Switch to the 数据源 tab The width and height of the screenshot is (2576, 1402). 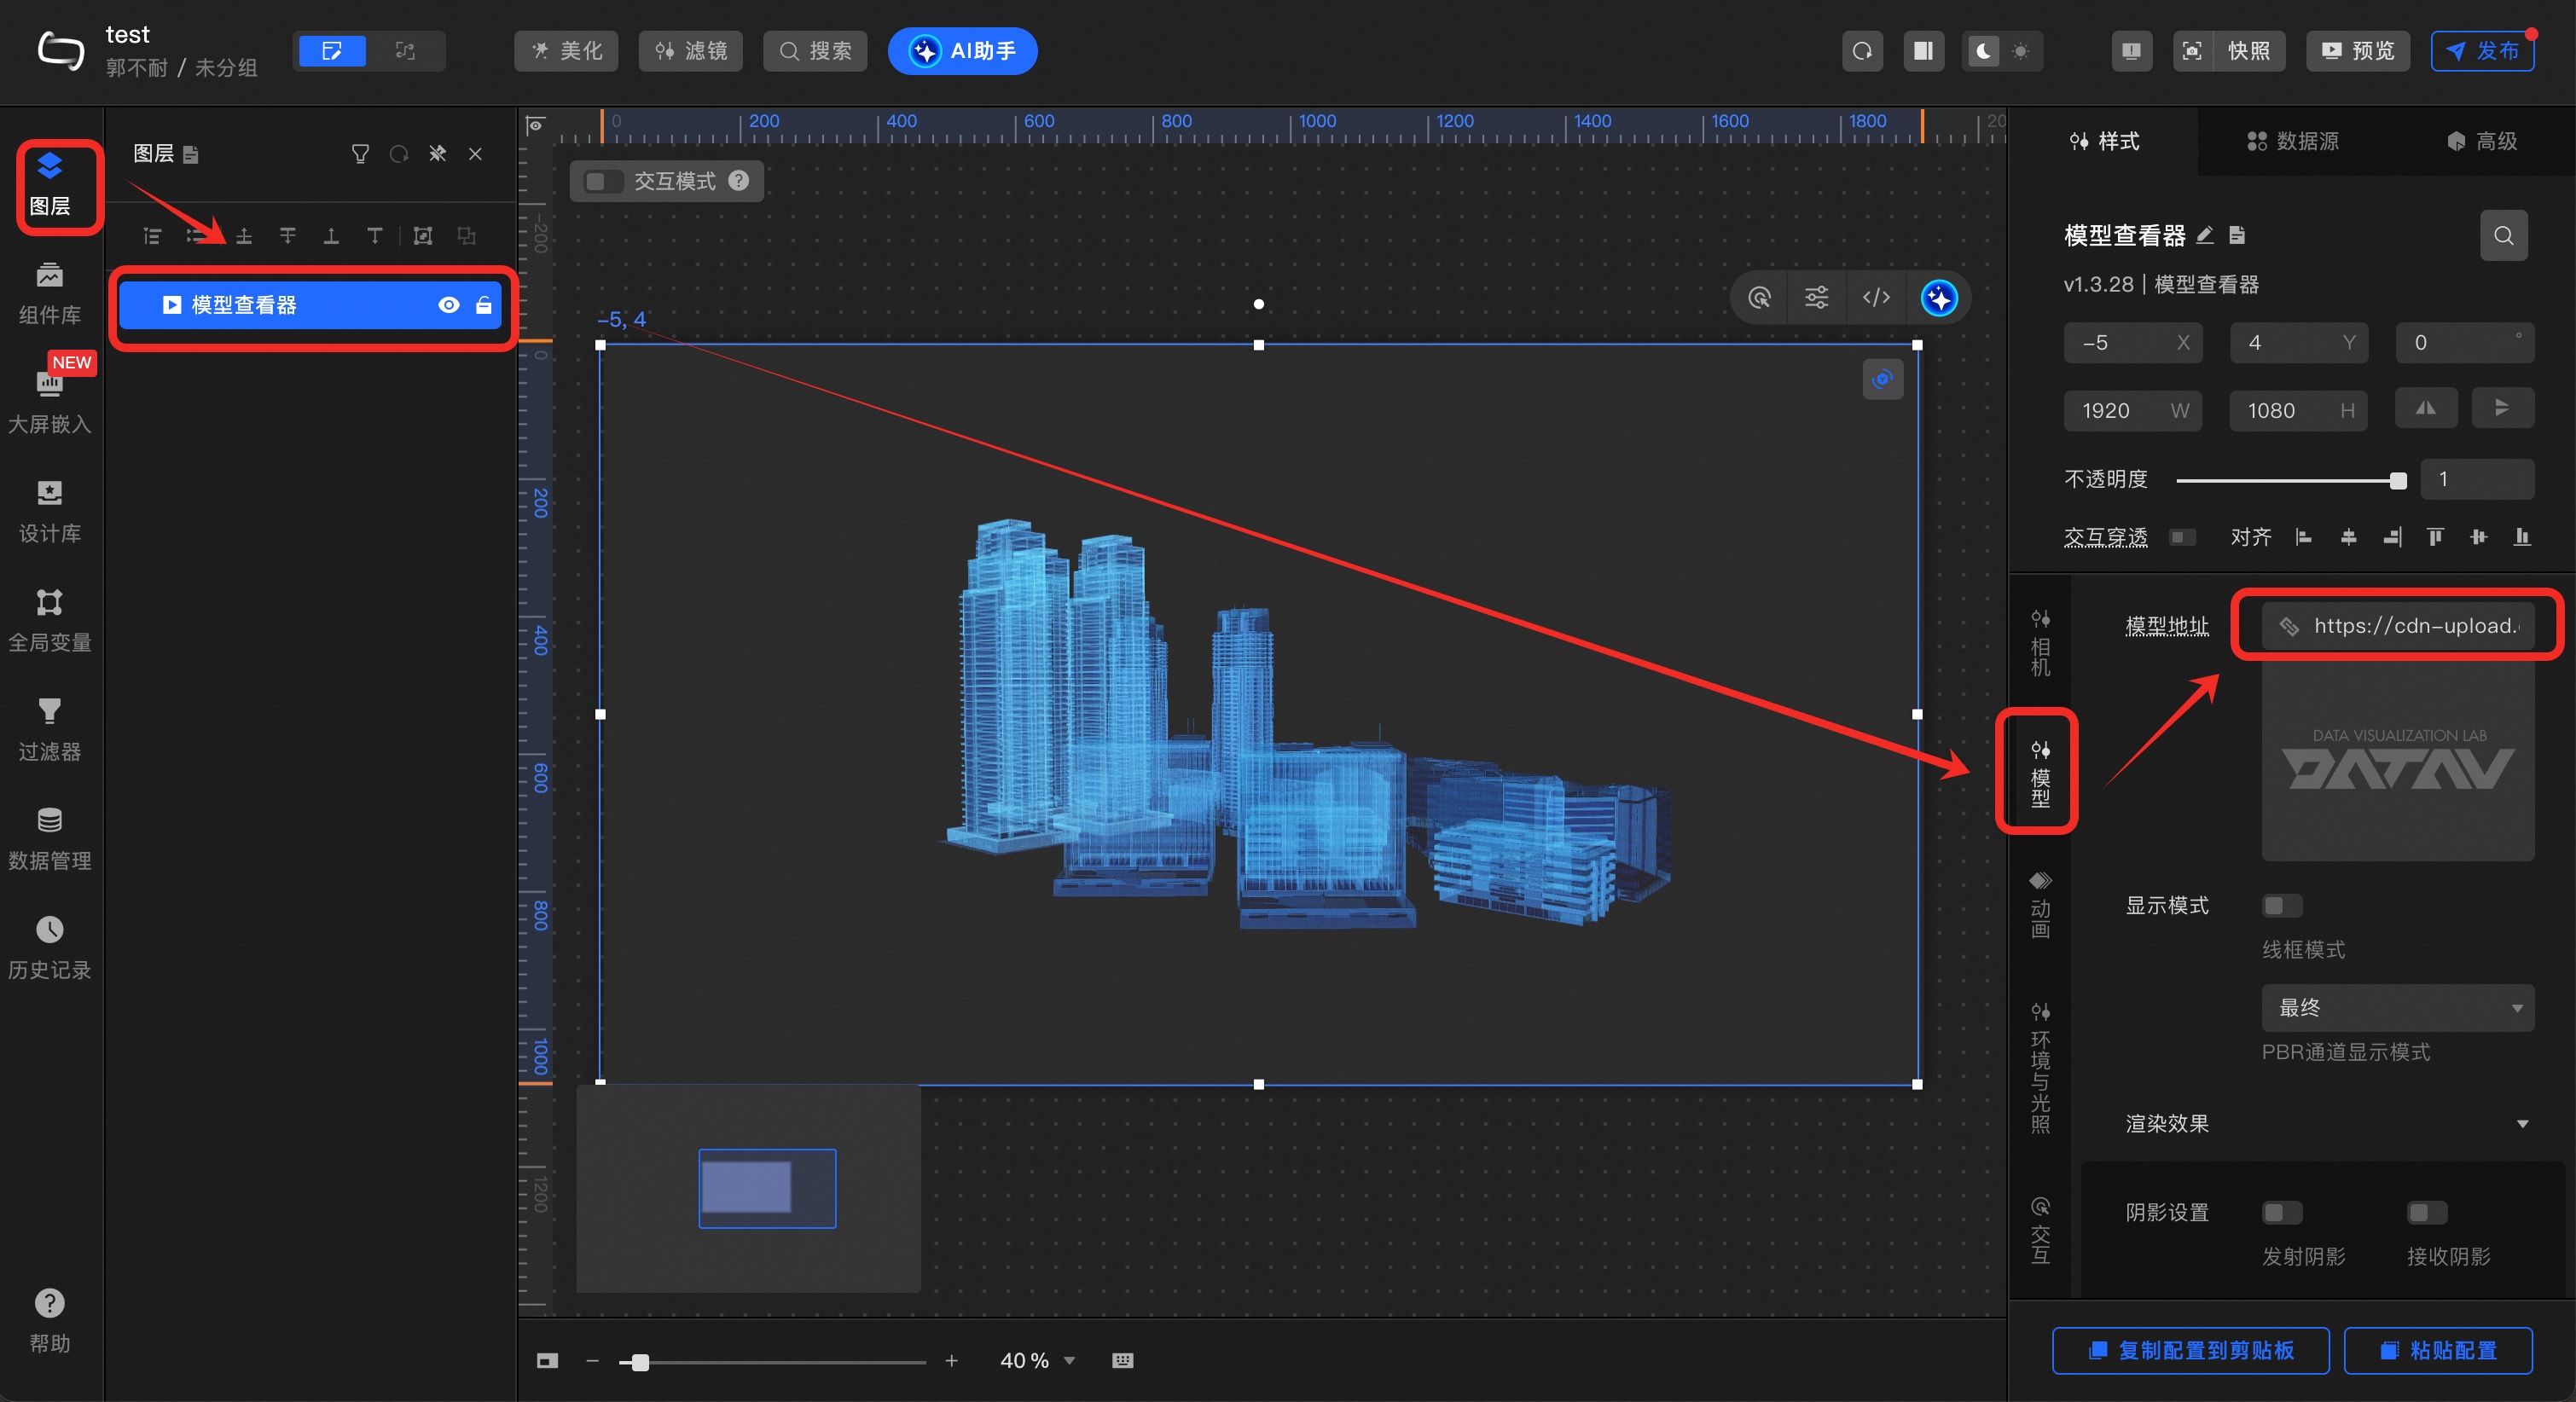2293,141
